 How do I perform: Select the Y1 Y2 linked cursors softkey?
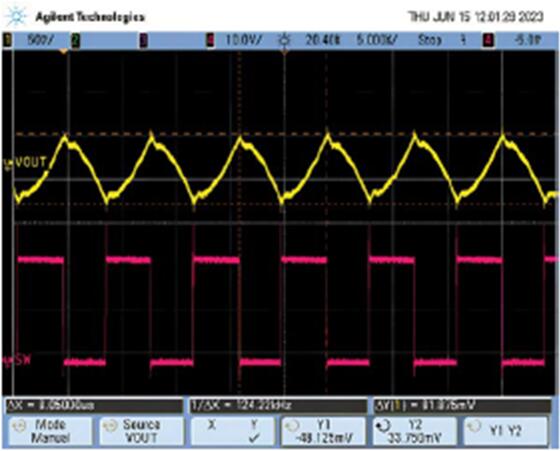click(506, 431)
